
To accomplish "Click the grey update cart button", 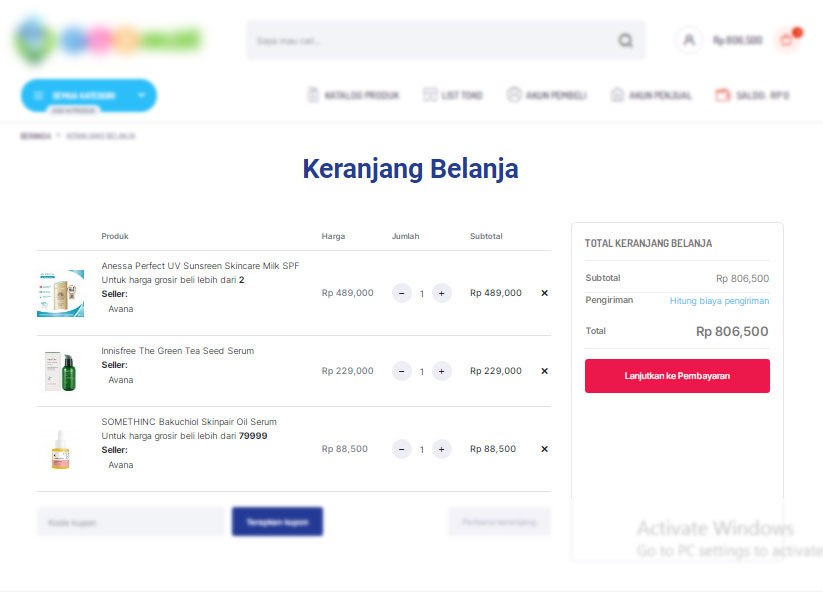I will (499, 522).
